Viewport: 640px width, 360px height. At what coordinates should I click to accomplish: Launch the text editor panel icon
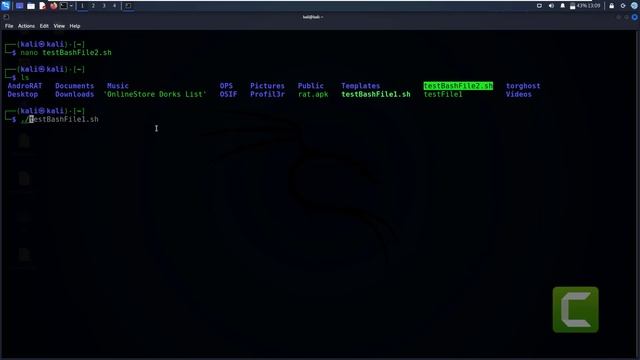[42, 6]
